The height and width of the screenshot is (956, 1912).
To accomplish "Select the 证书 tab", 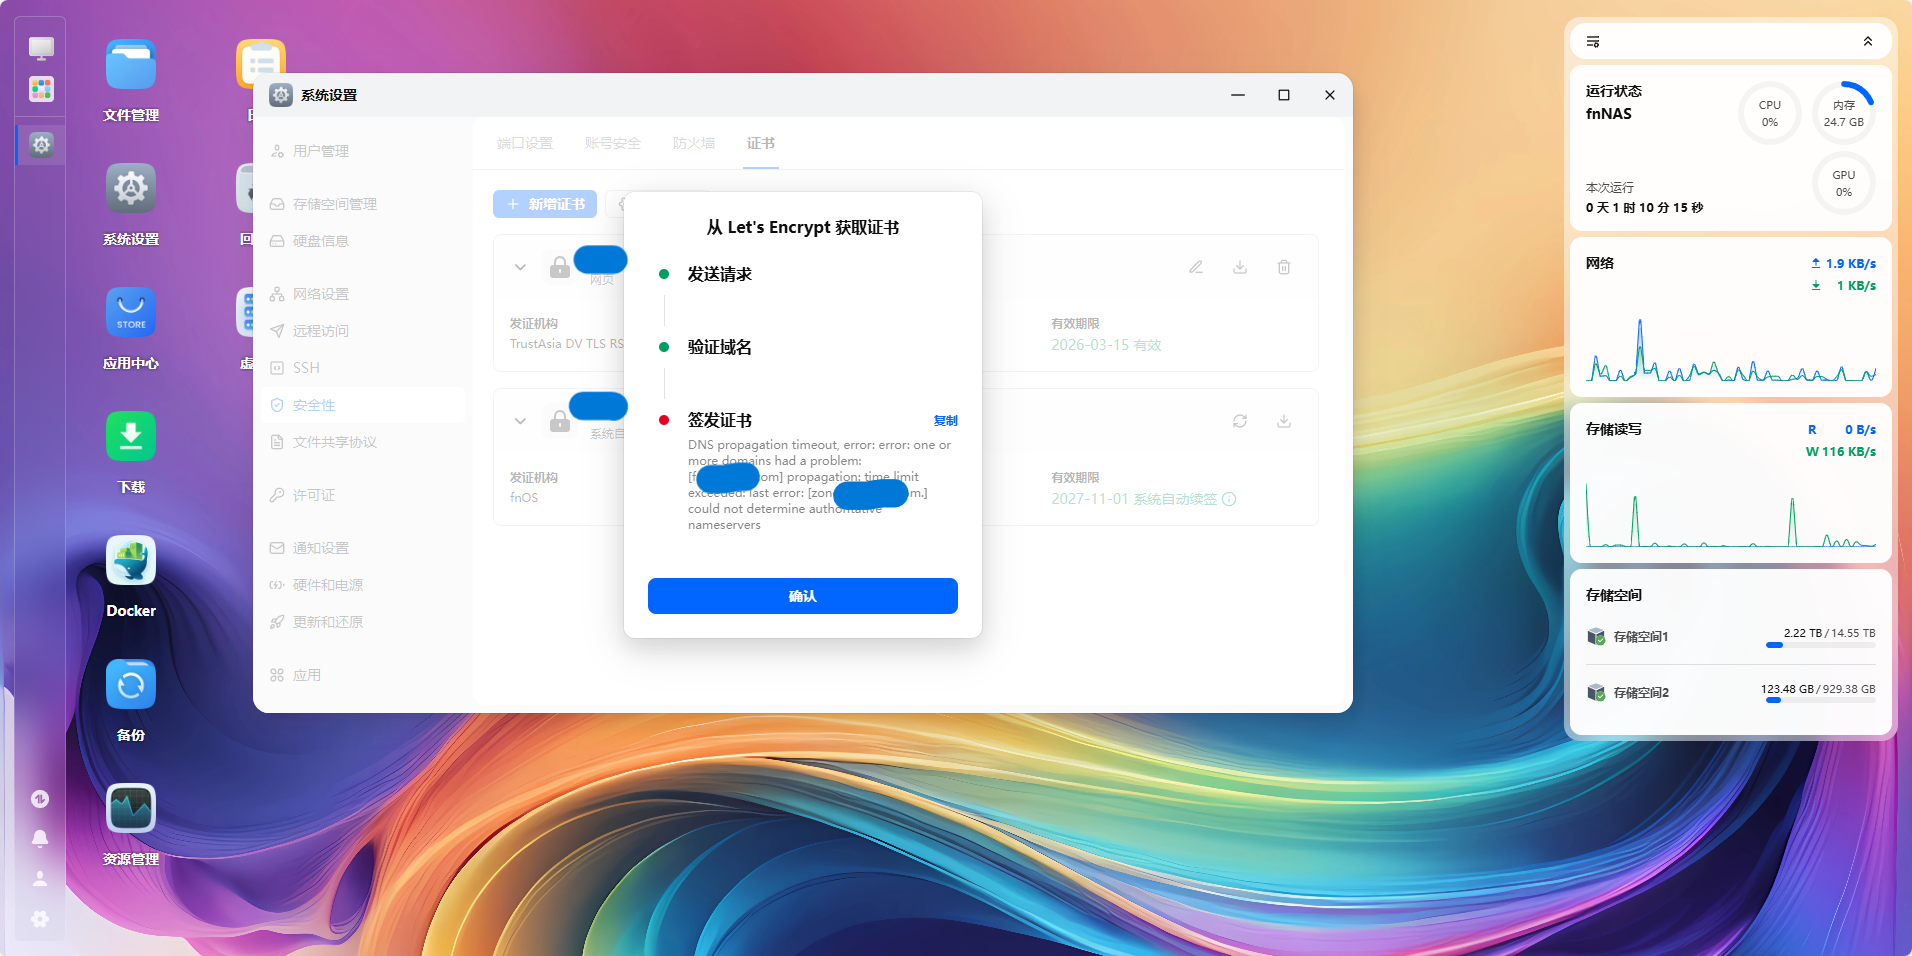I will pos(761,144).
